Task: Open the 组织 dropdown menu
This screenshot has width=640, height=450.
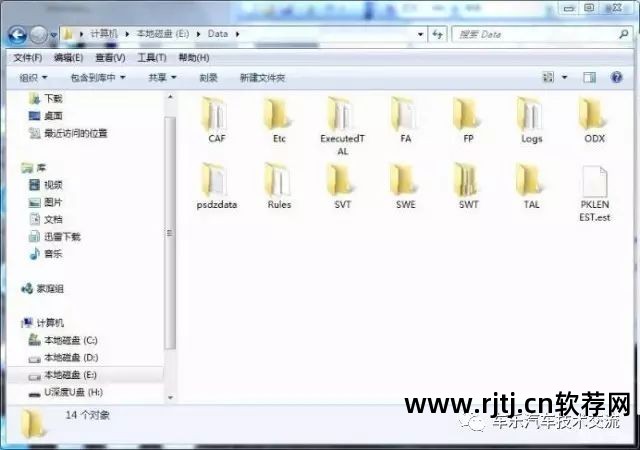Action: [x=33, y=78]
